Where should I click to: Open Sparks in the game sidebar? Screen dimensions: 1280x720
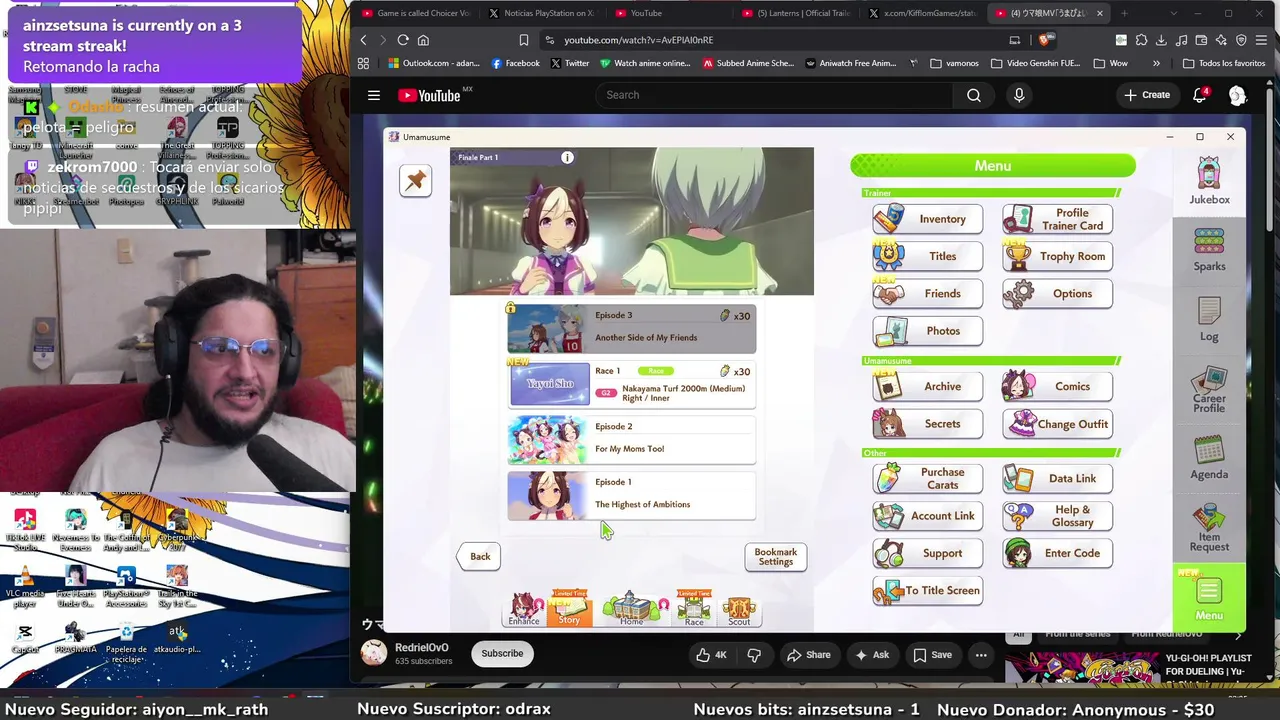[x=1209, y=250]
